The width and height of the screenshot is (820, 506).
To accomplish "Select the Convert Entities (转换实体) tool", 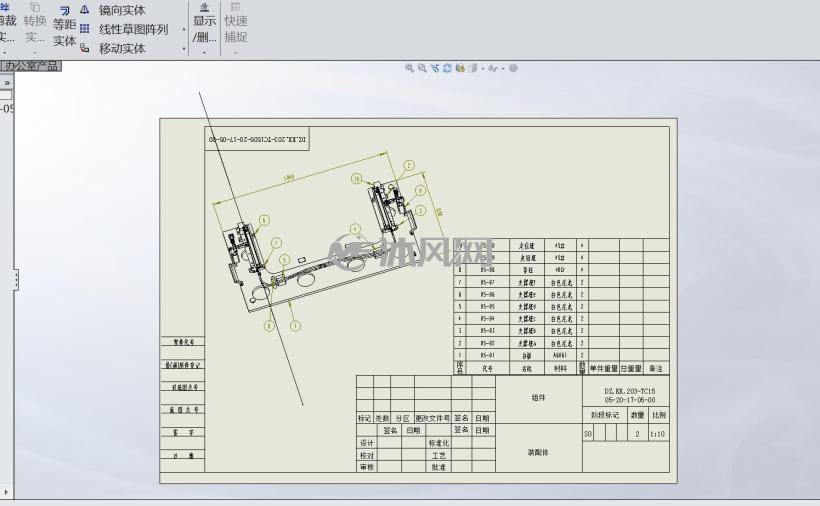I will coord(35,22).
